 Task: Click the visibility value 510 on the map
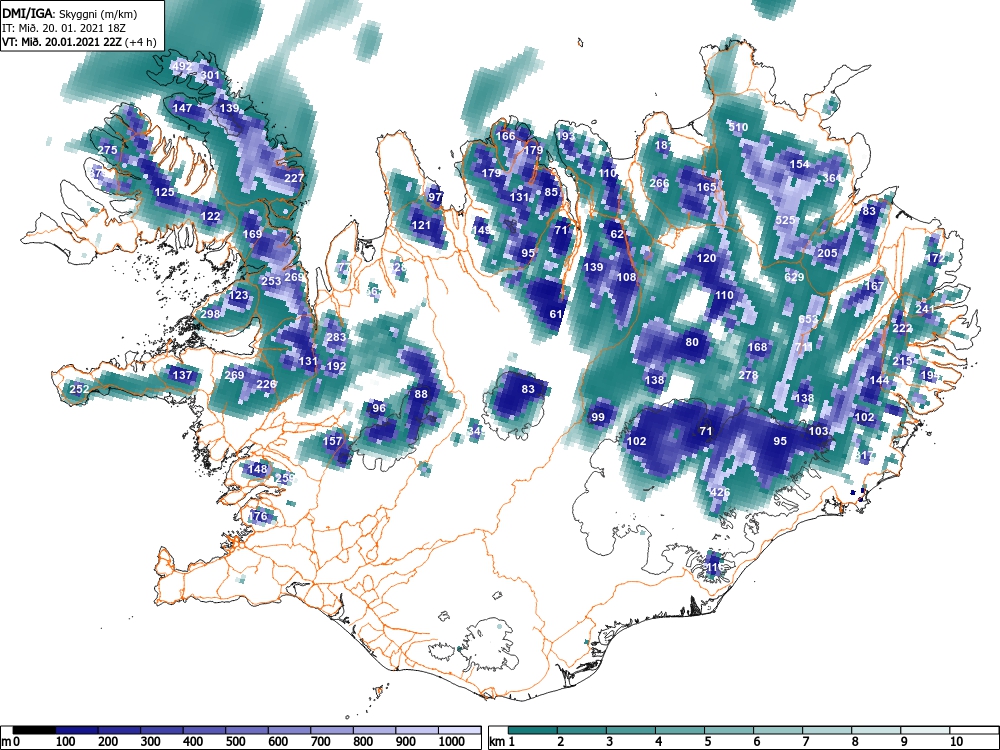738,127
